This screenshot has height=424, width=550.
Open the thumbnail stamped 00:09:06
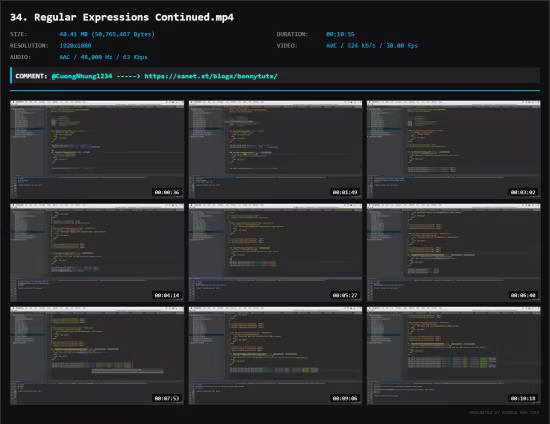point(275,356)
